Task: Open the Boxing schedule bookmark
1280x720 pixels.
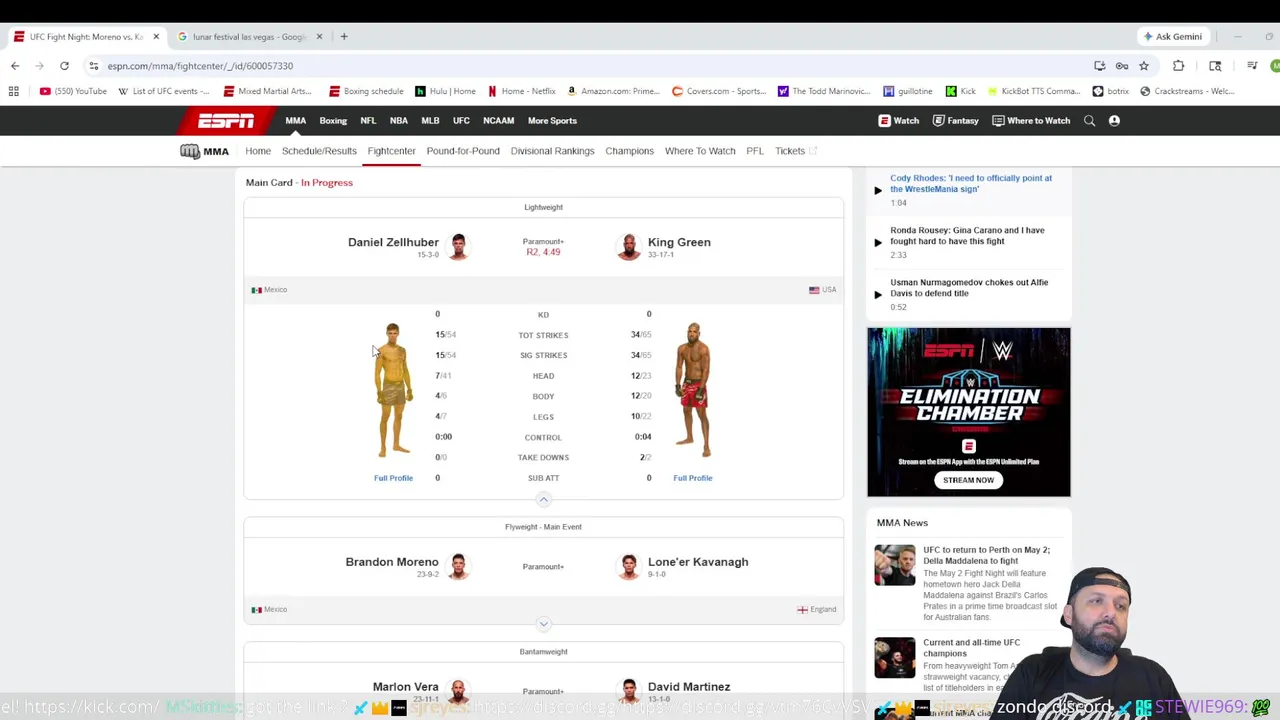Action: click(x=366, y=91)
